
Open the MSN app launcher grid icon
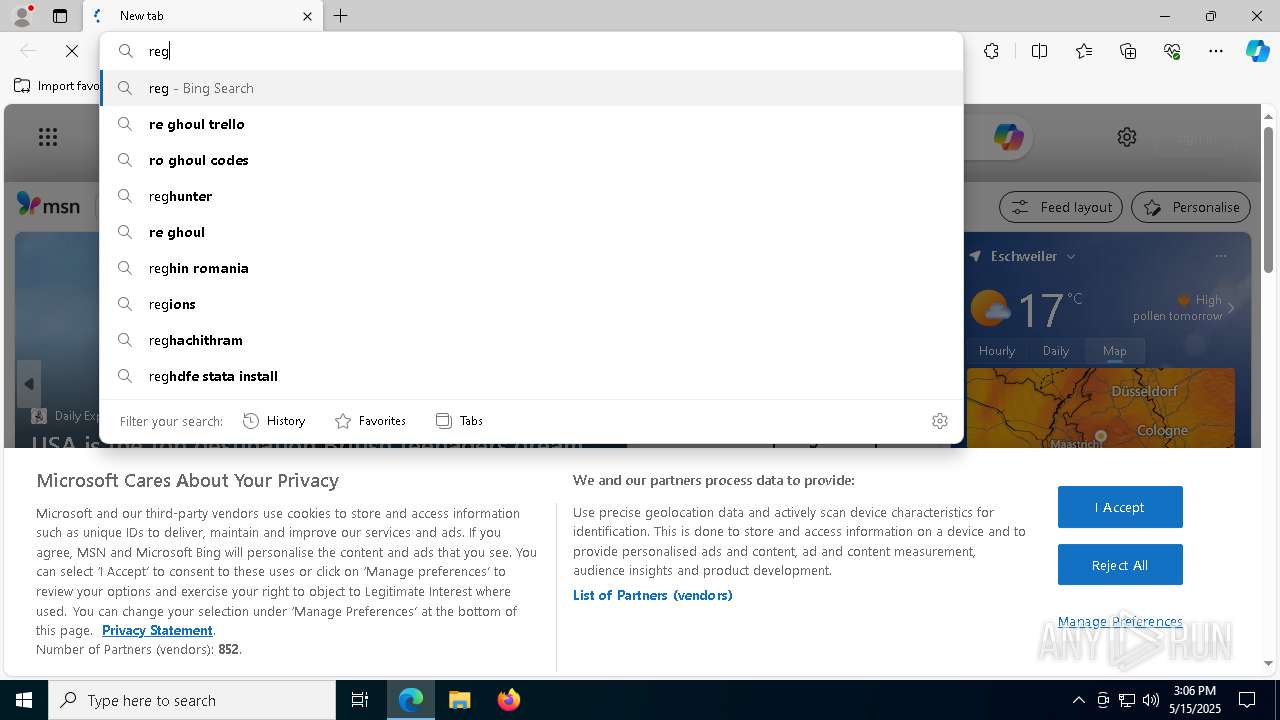pyautogui.click(x=48, y=137)
